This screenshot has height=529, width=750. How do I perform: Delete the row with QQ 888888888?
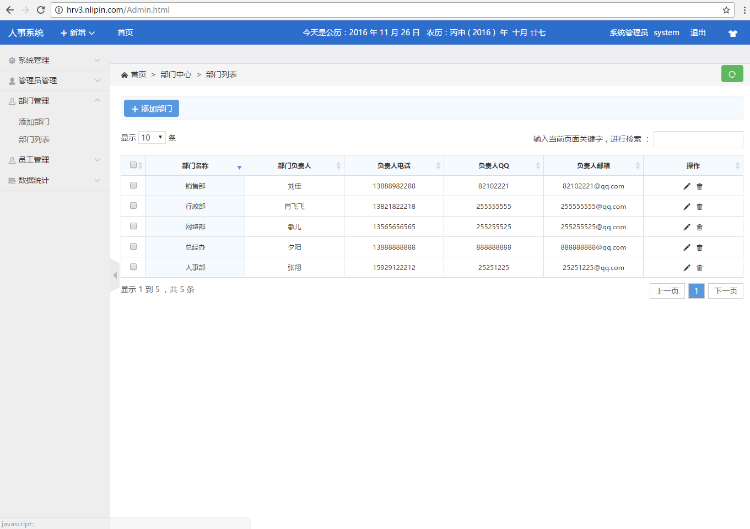tap(699, 247)
